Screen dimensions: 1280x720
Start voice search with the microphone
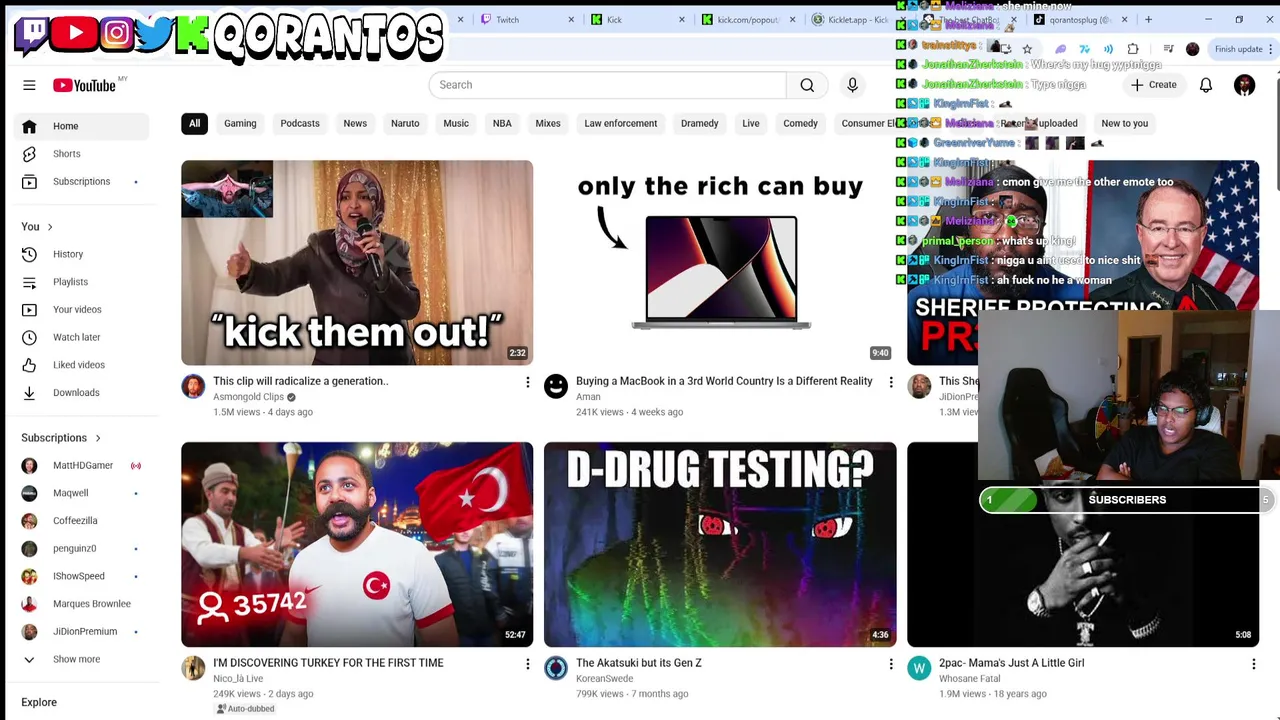tap(852, 85)
